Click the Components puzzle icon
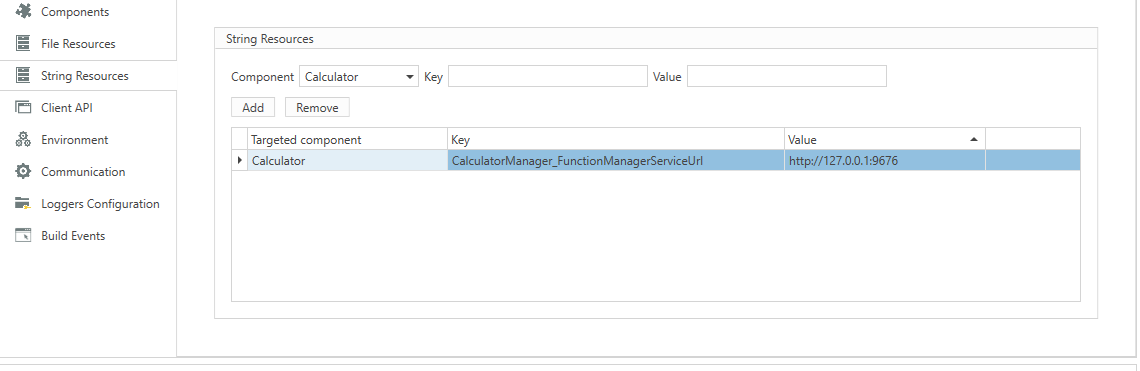 23,12
